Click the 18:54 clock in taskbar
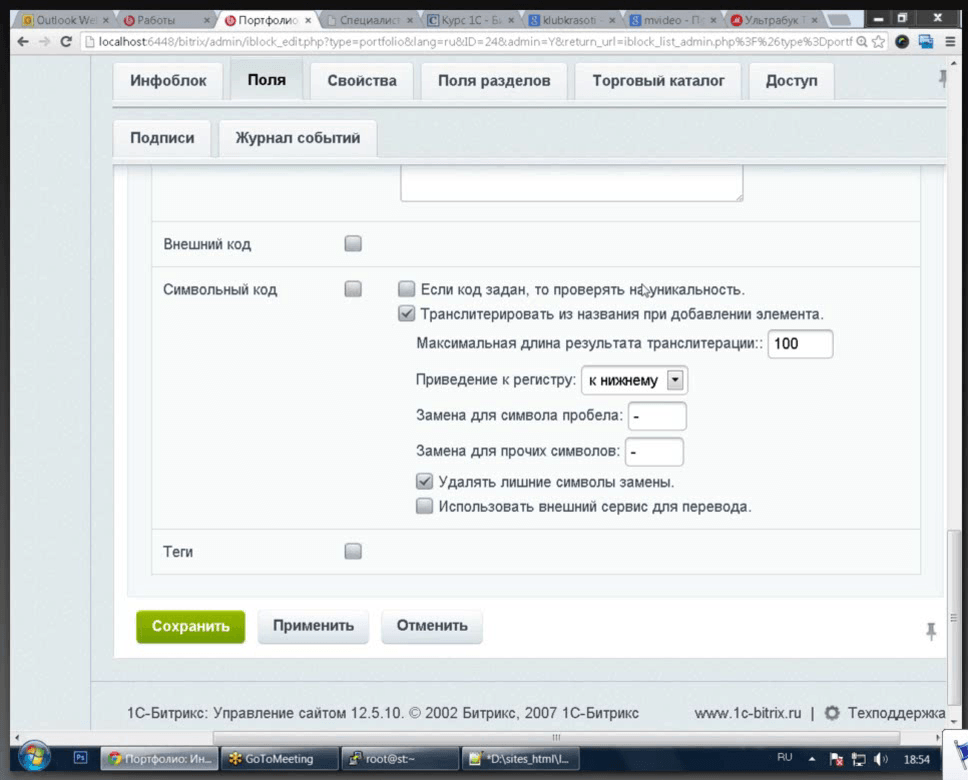Screen dimensions: 968x780 (916, 759)
